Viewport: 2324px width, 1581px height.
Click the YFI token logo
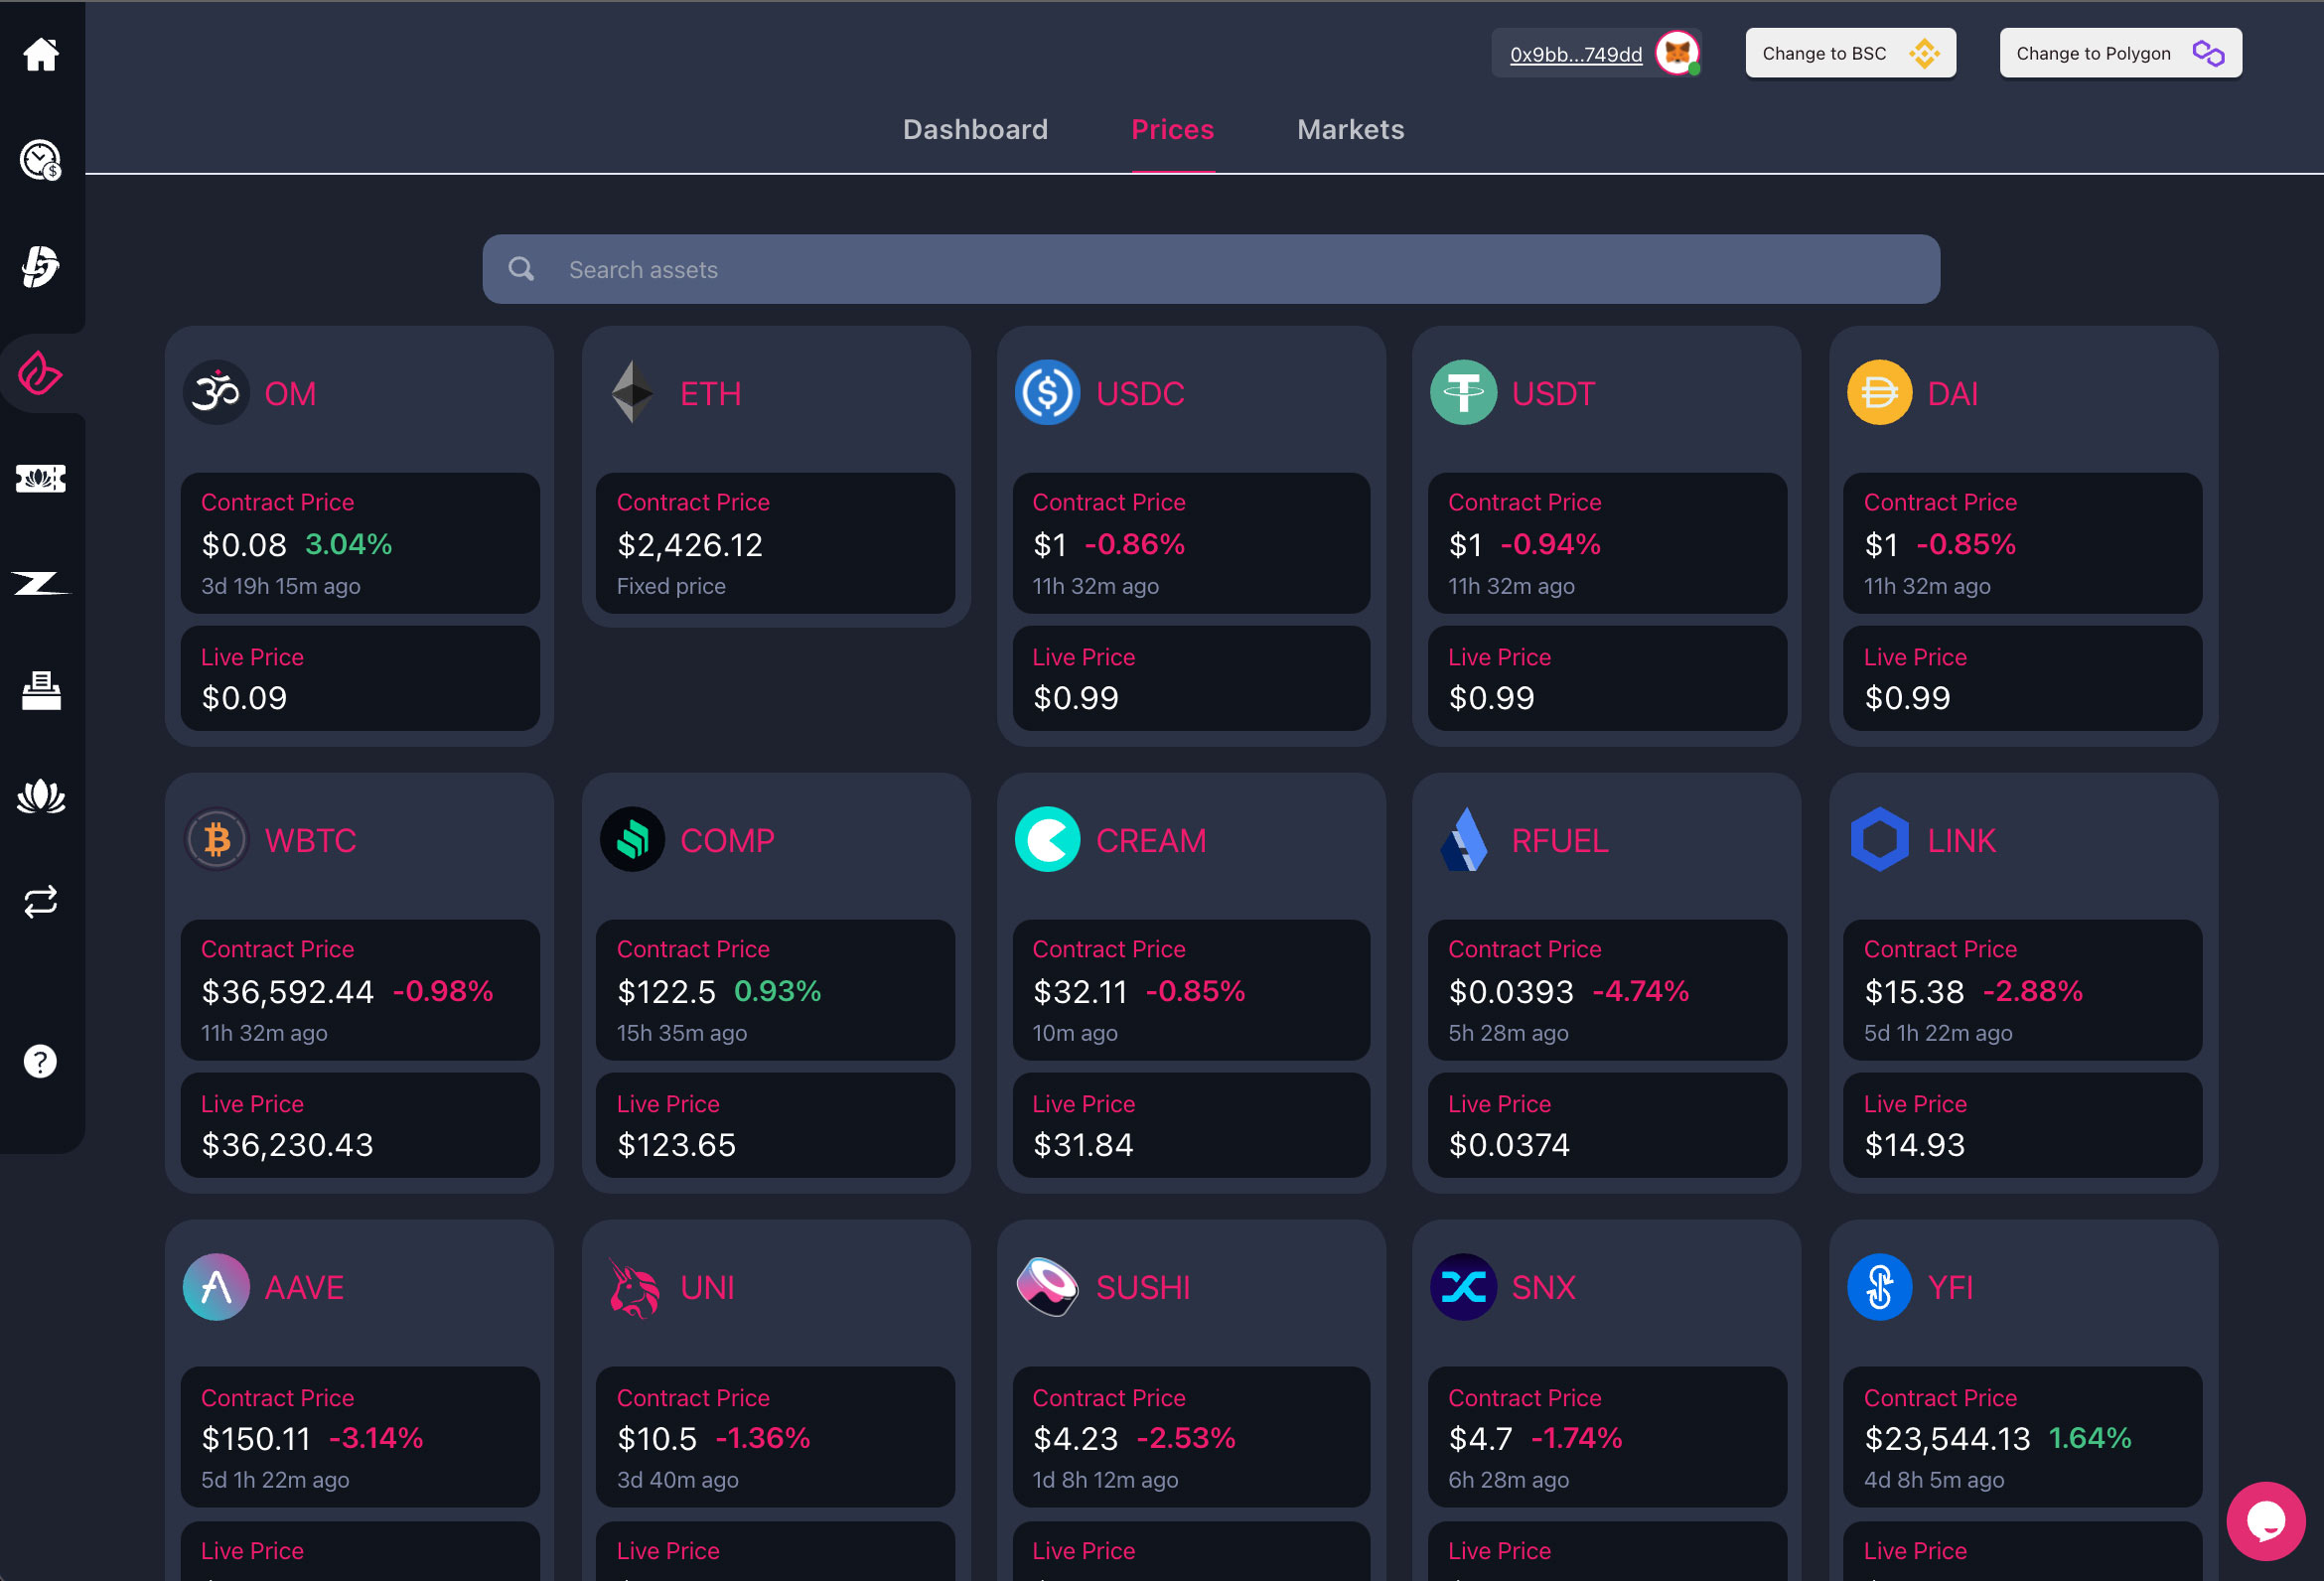pos(1879,1287)
